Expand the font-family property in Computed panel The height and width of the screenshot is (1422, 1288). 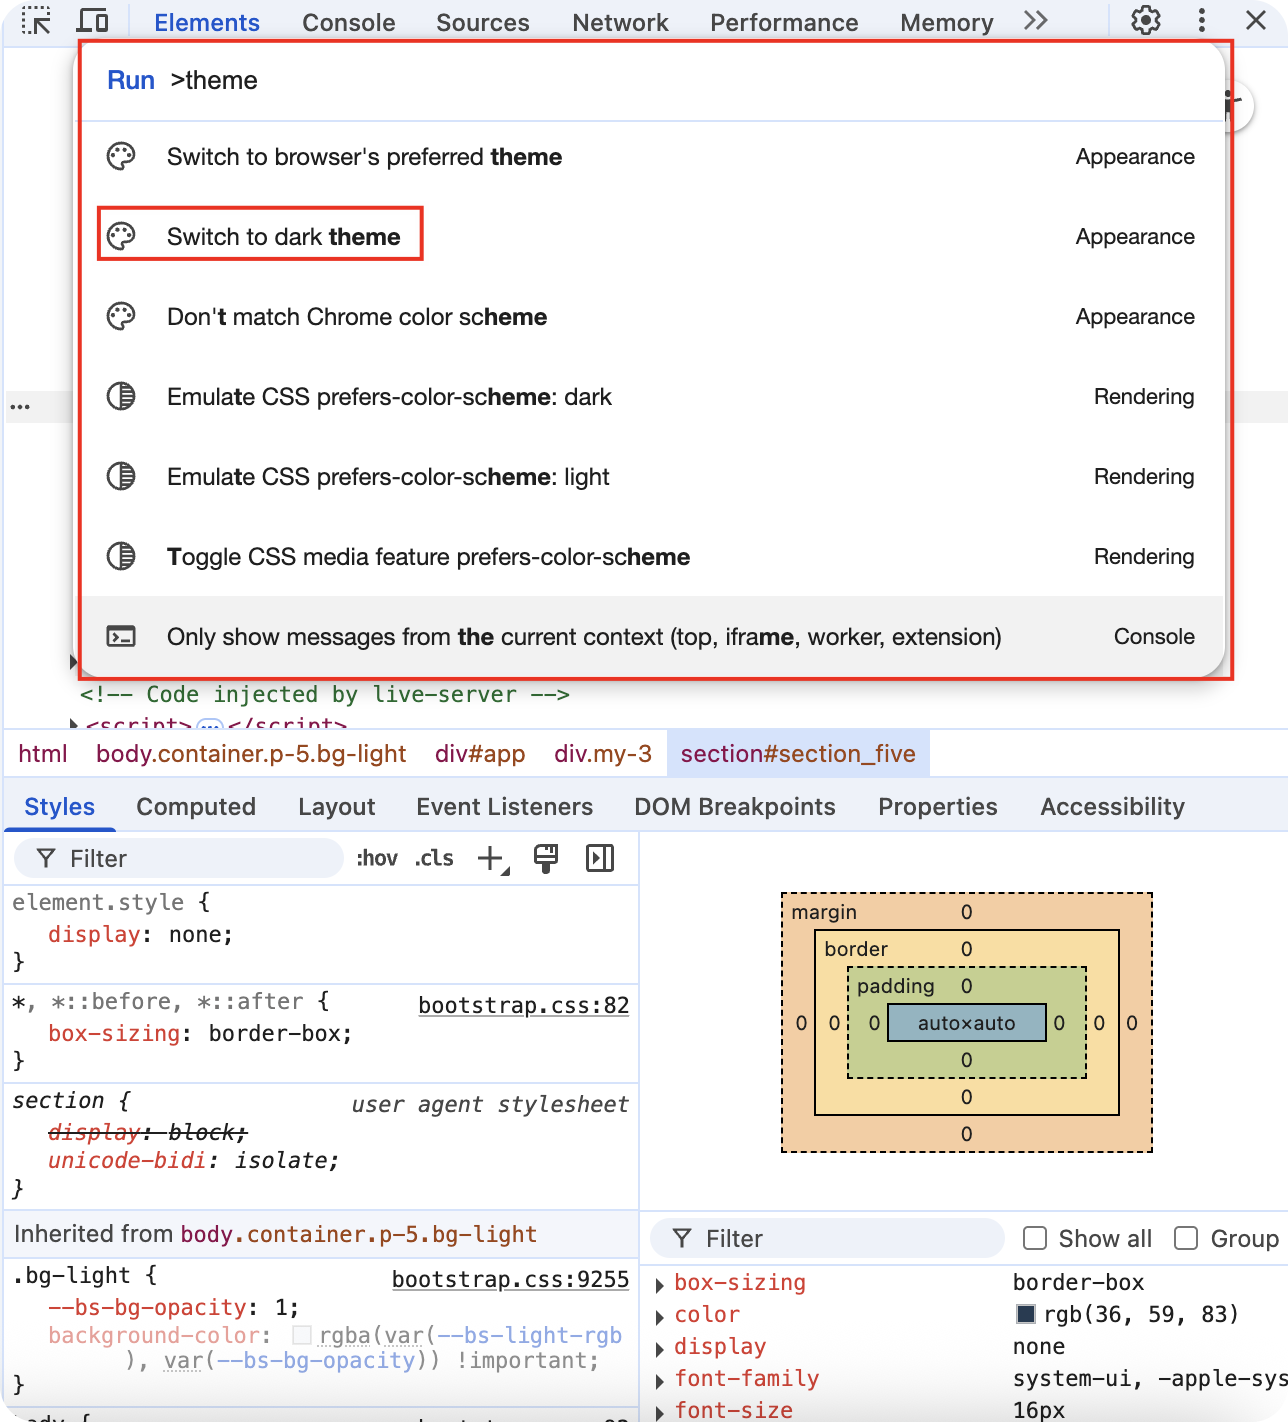(661, 1379)
